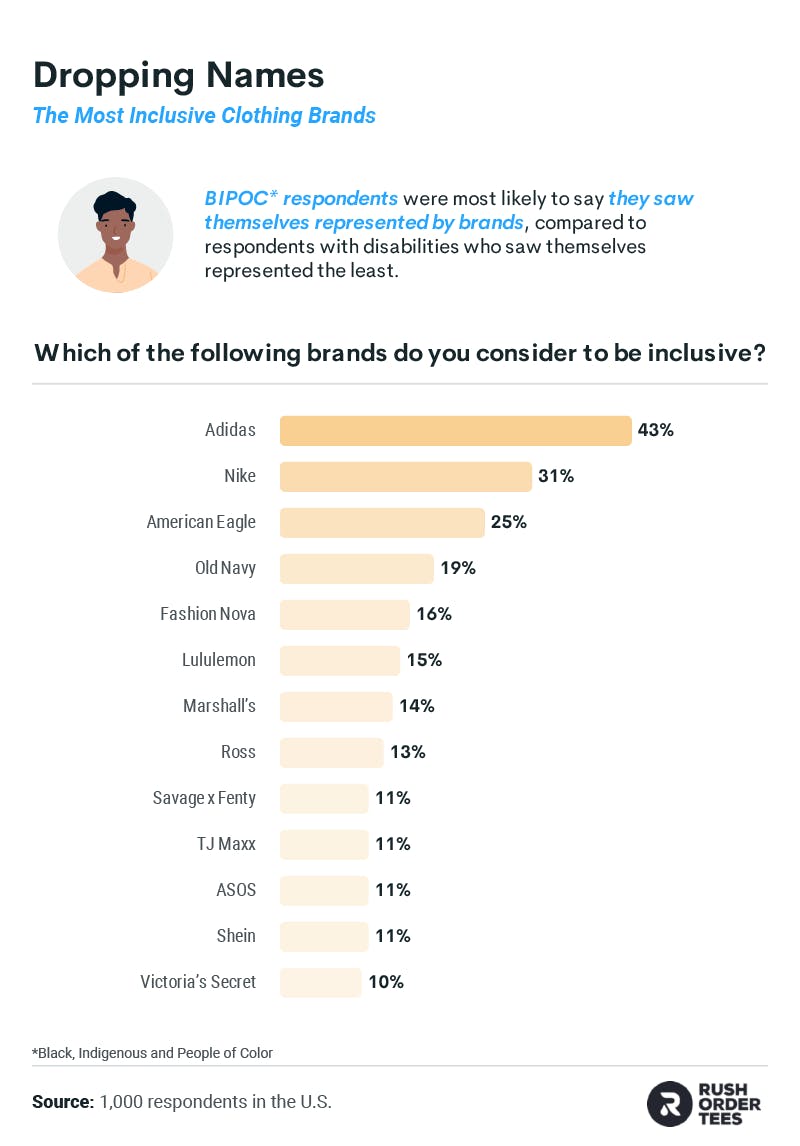Click The Most Inclusive Clothing Brands subtitle
The height and width of the screenshot is (1146, 800).
pos(204,115)
